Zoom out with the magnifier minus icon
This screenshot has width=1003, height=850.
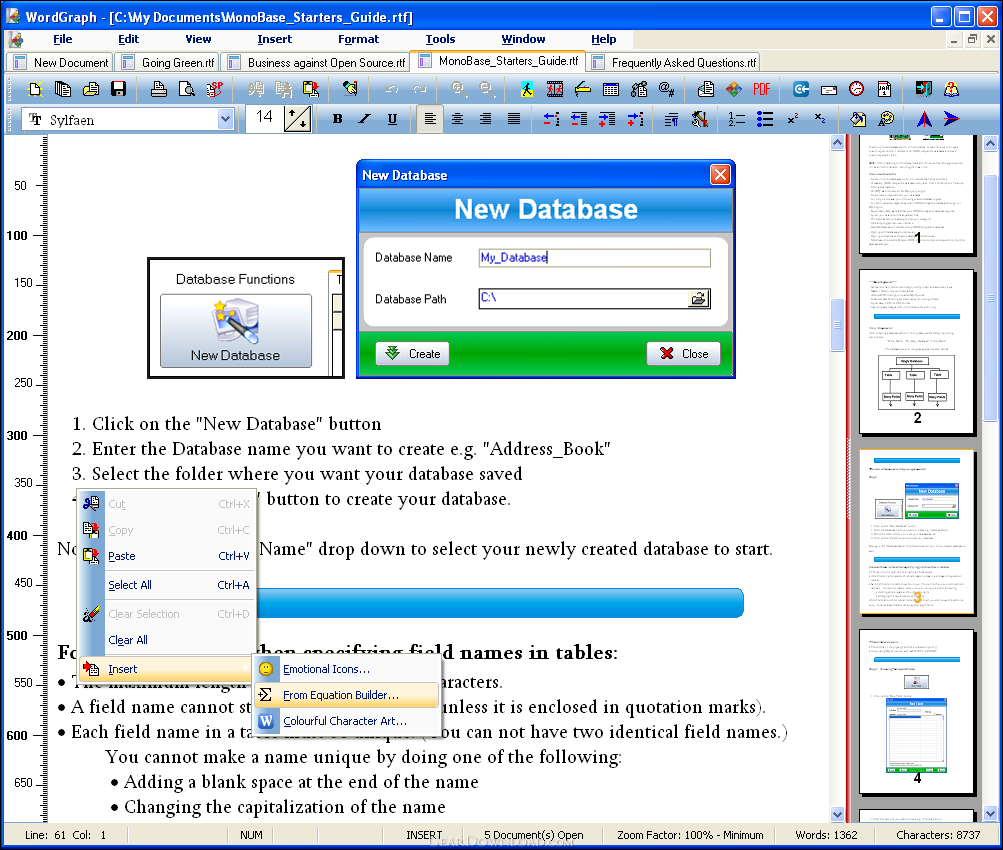(486, 89)
